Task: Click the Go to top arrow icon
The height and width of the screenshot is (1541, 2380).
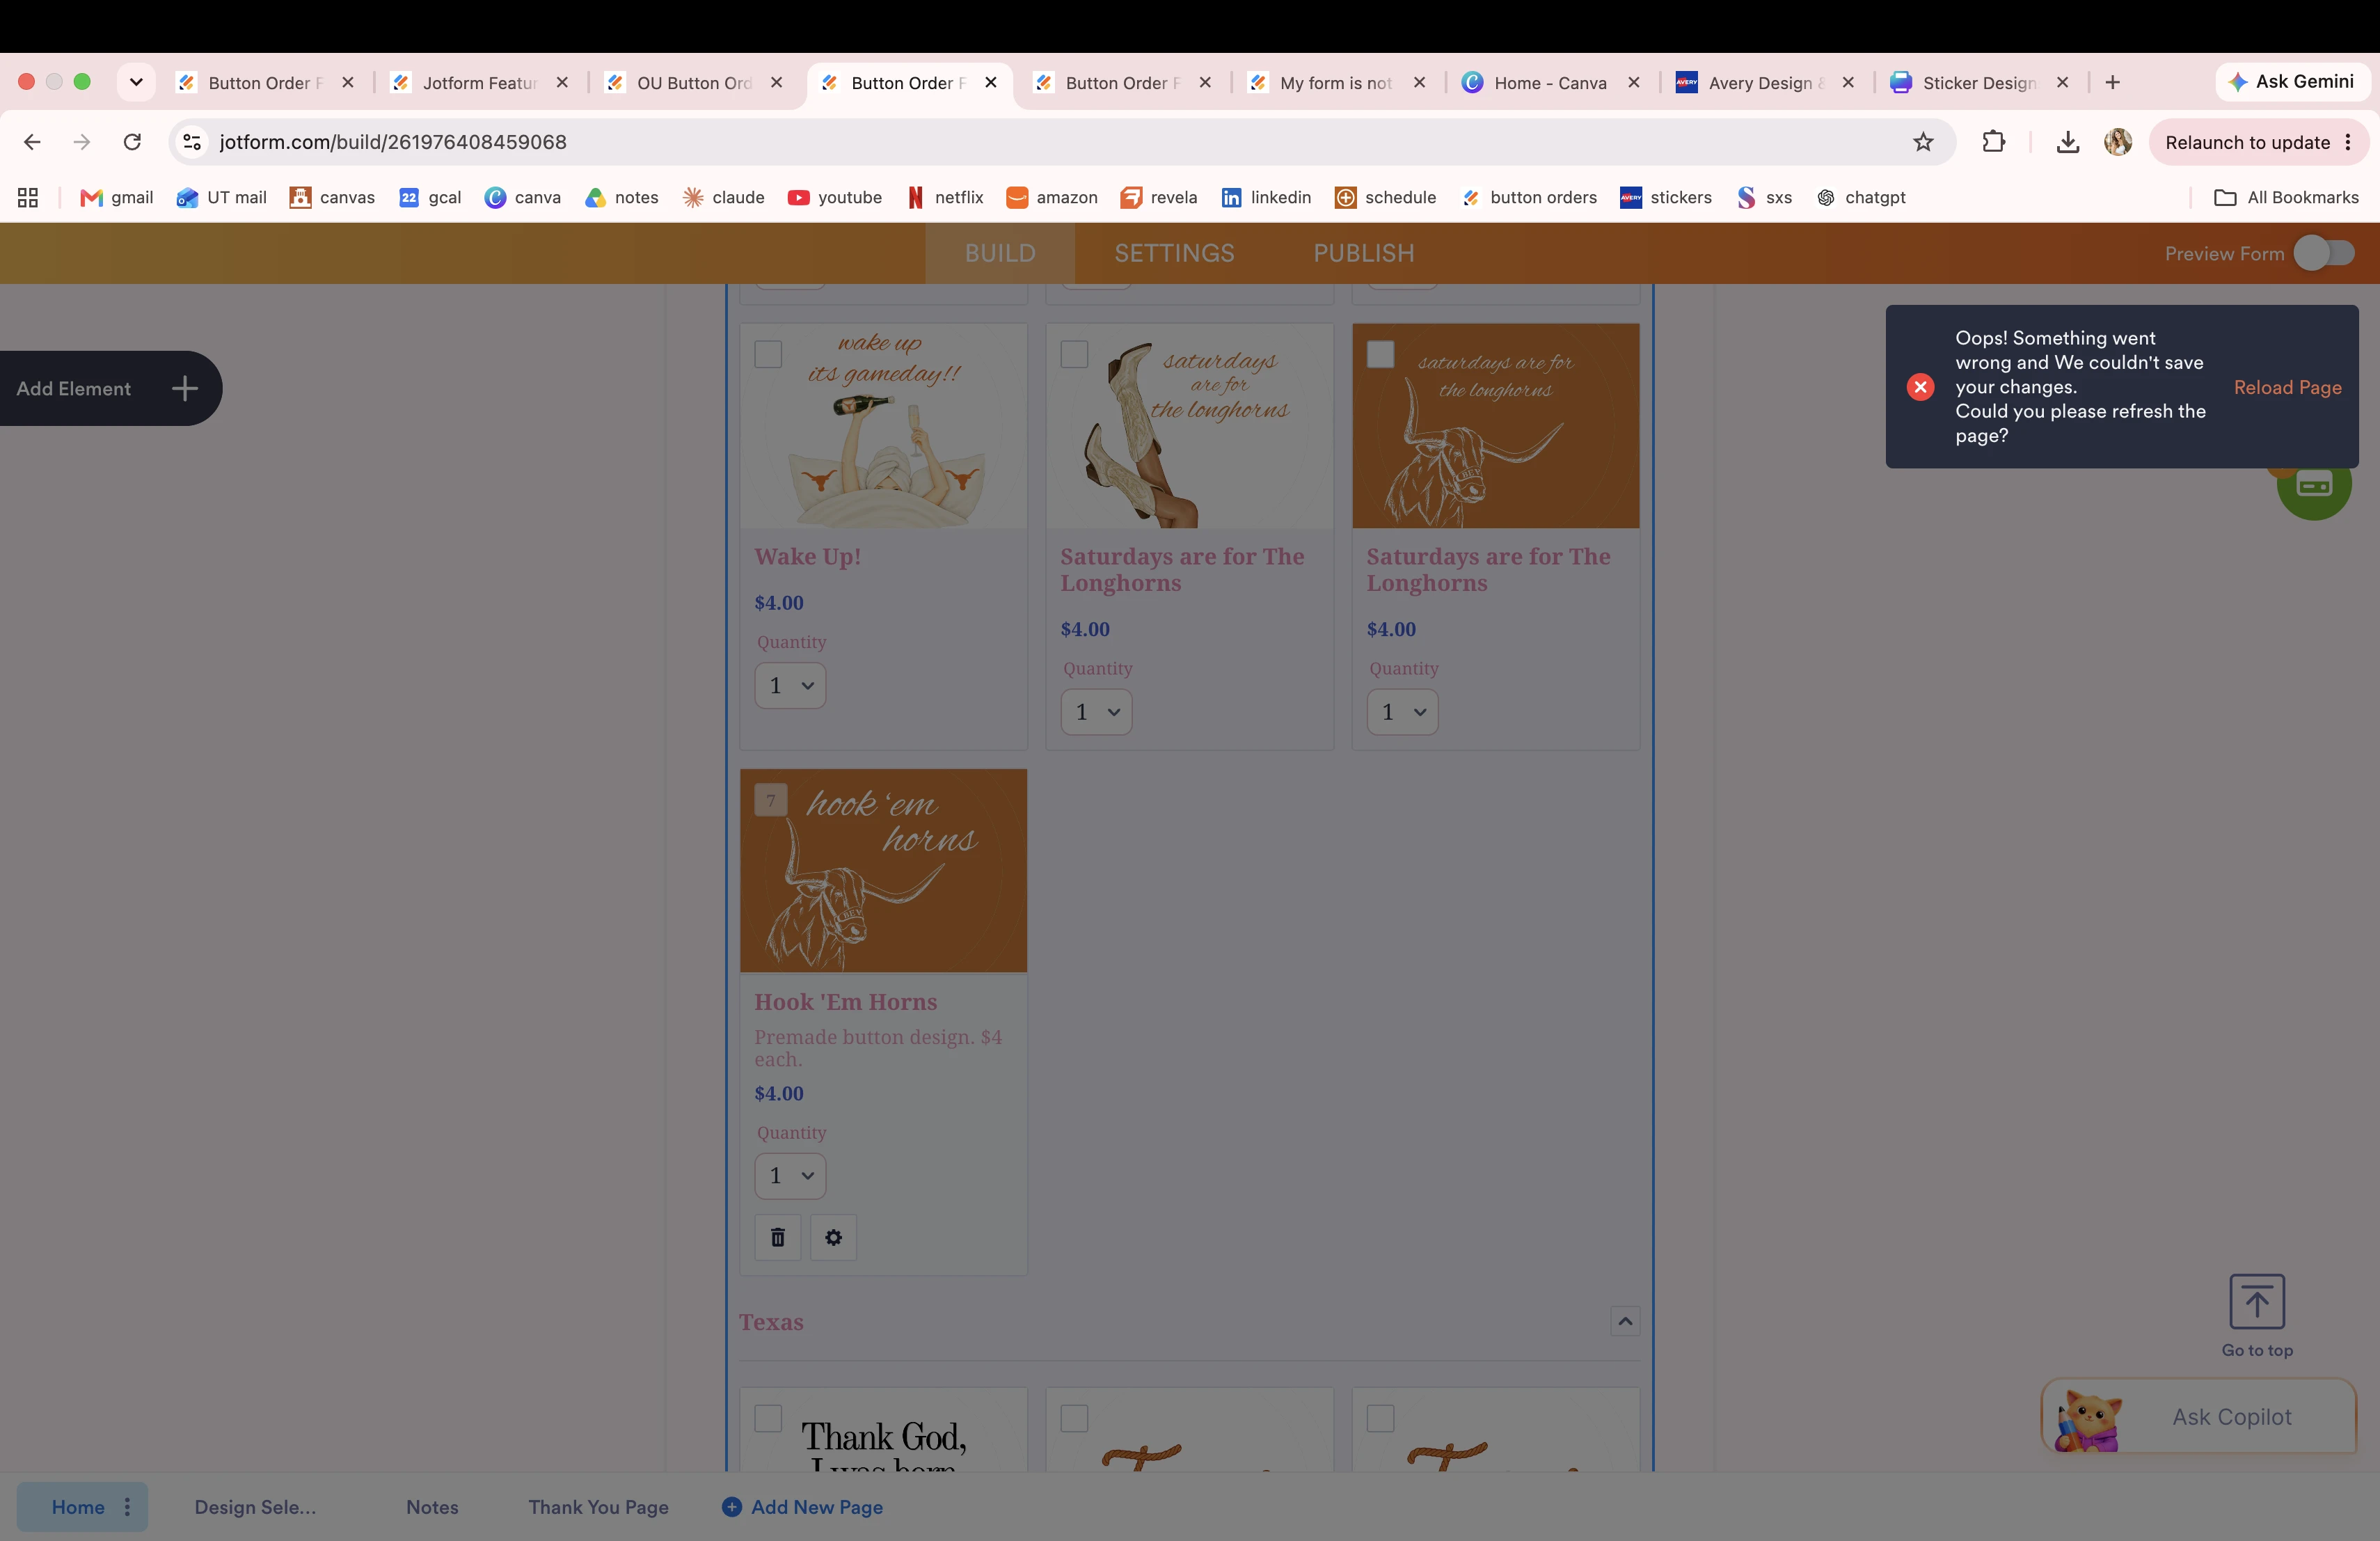Action: click(2257, 1301)
